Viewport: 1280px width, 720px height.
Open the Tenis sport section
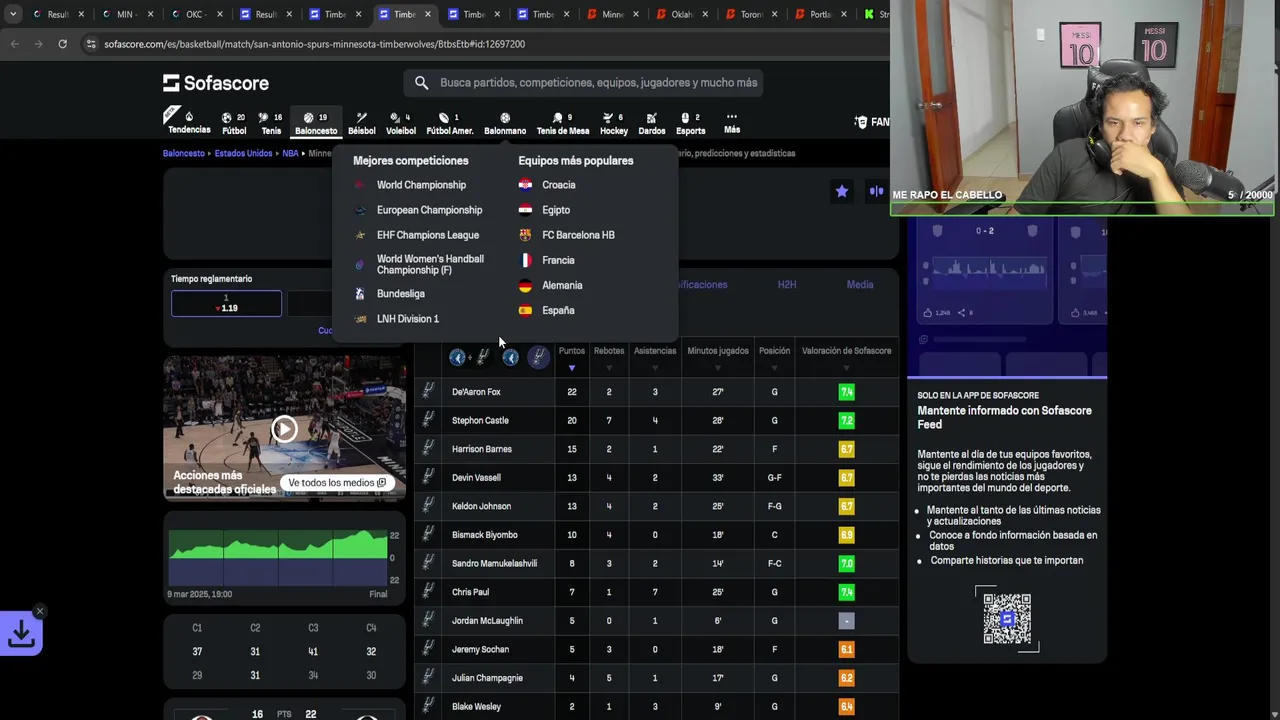click(x=271, y=123)
